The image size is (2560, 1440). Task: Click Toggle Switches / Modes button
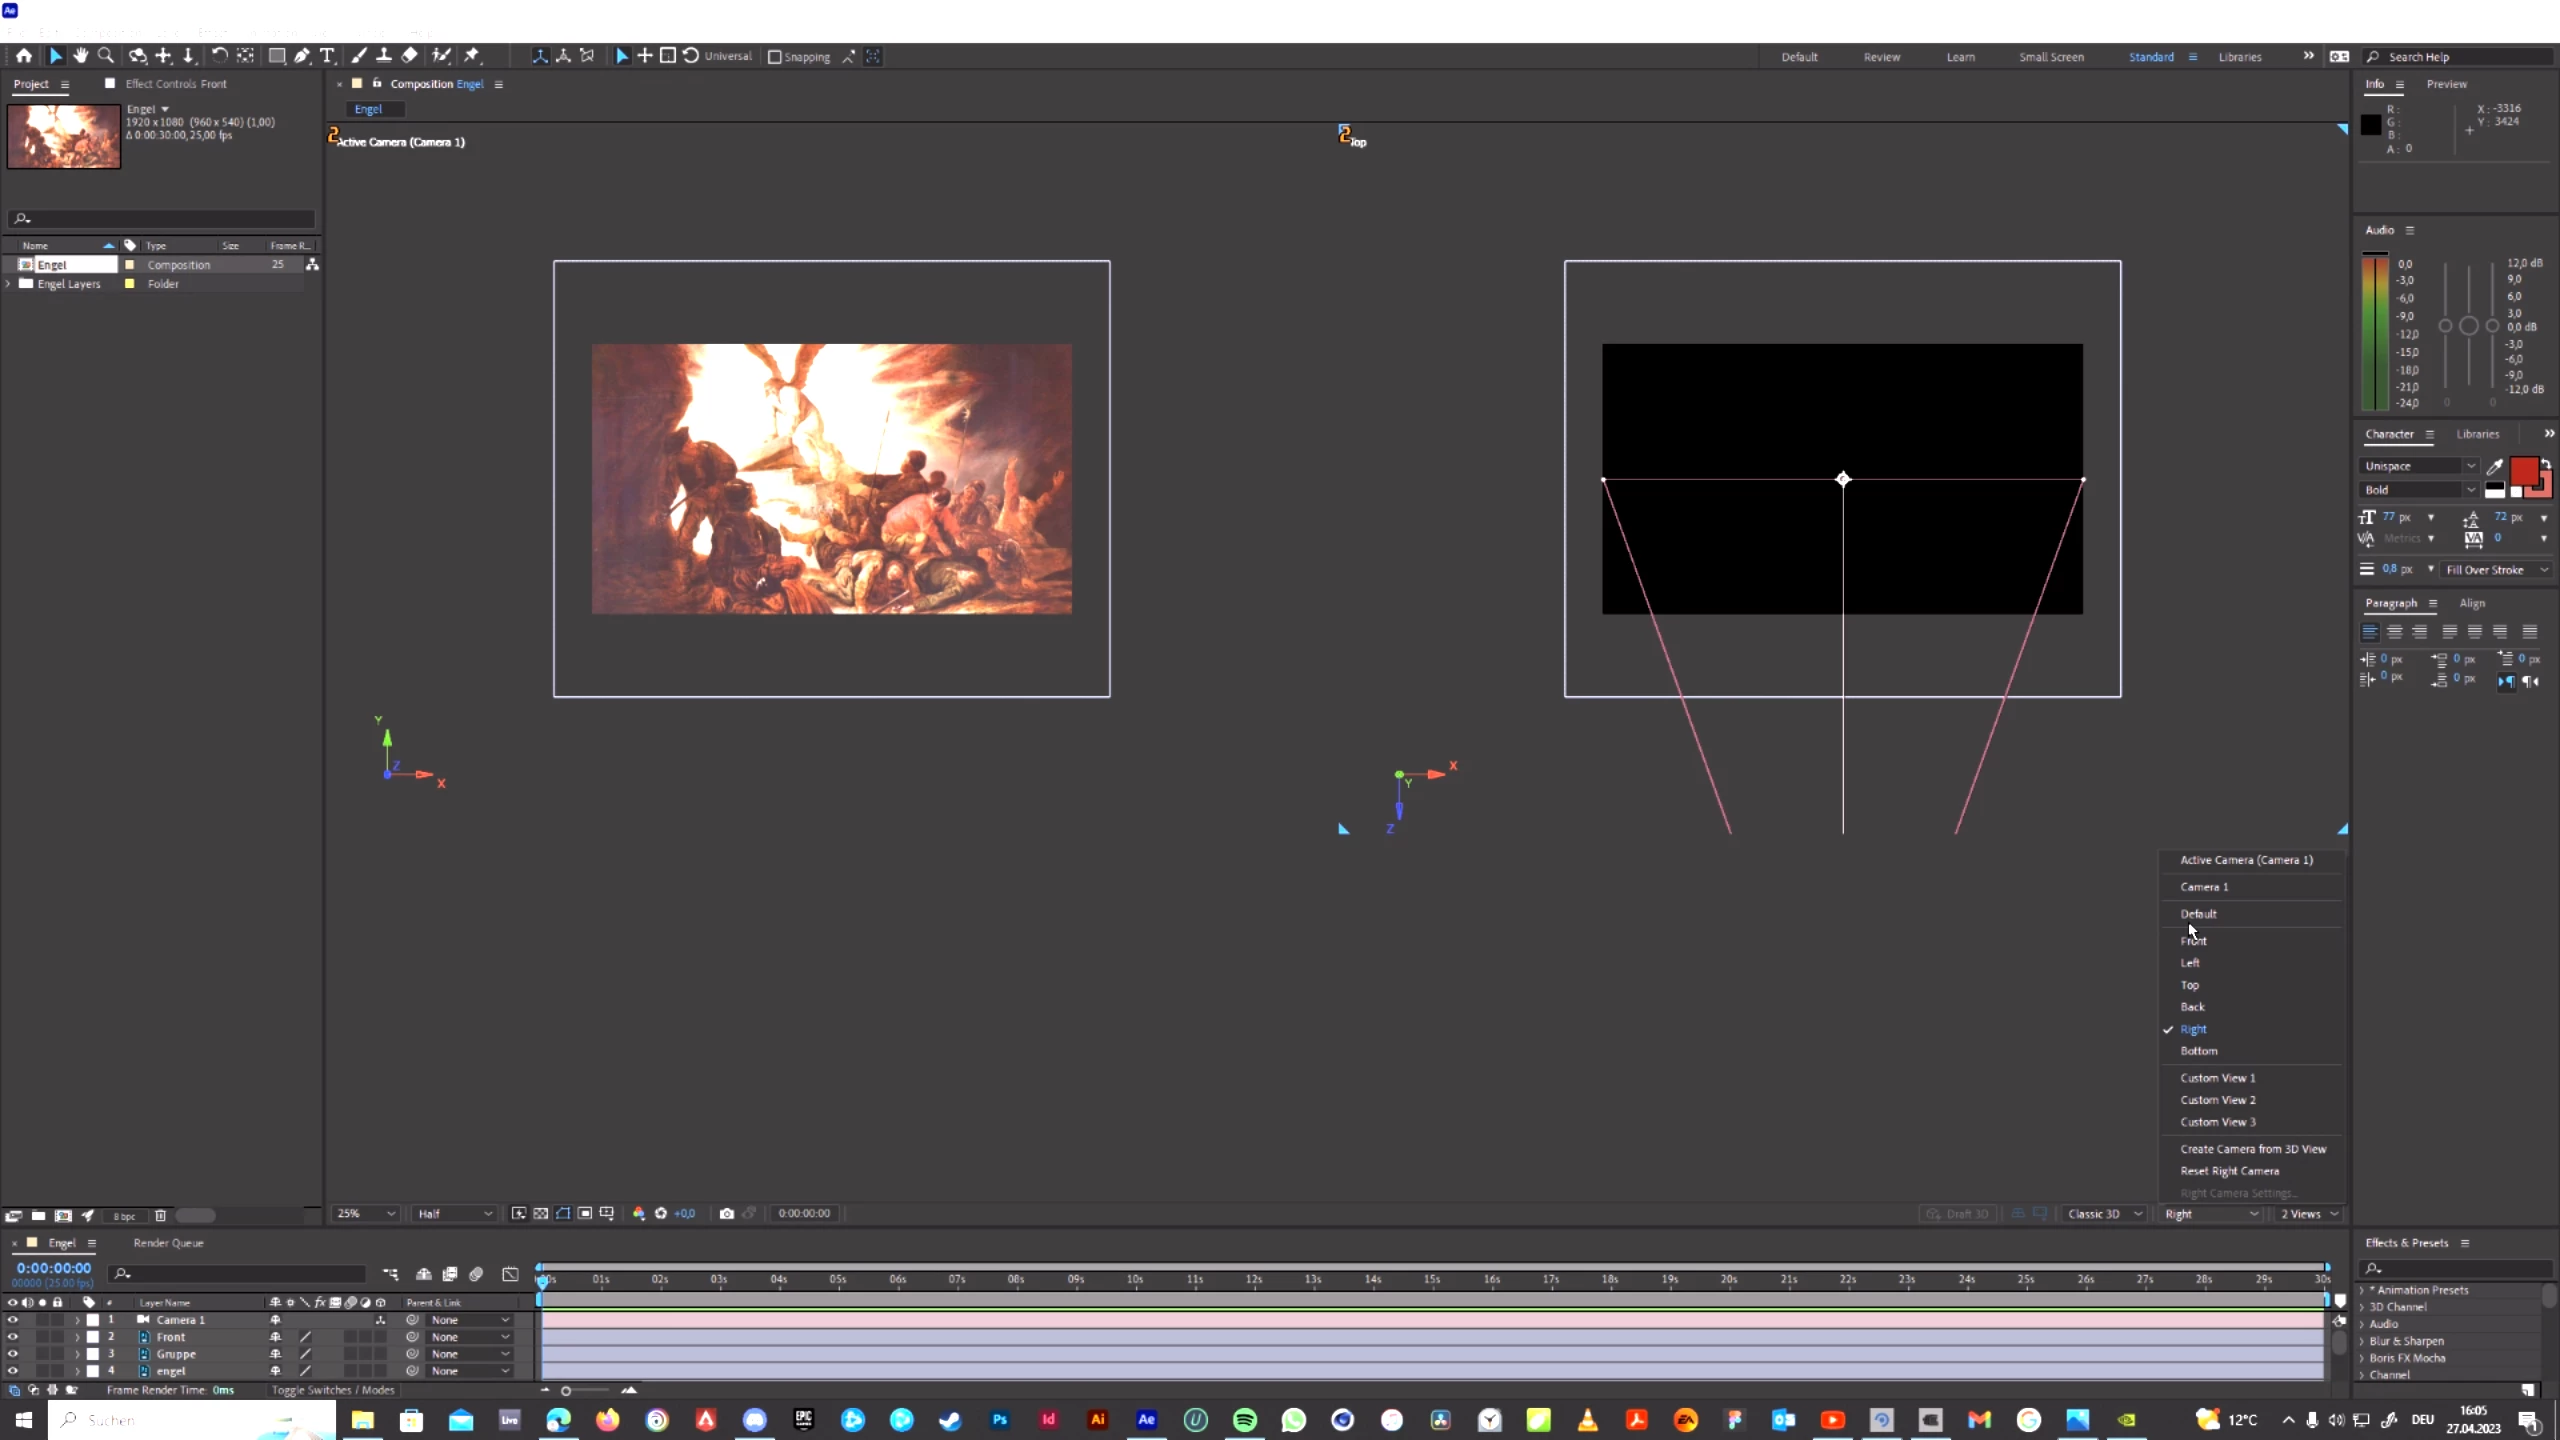point(333,1390)
